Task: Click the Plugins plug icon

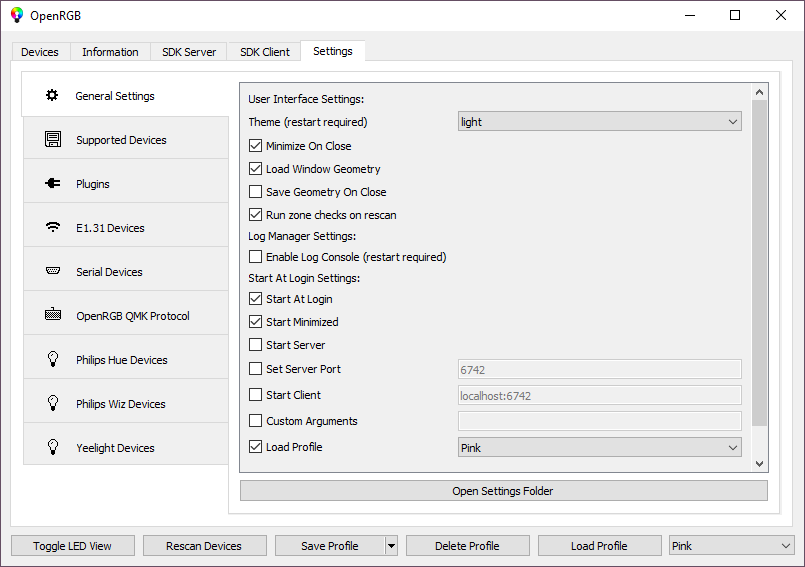Action: tap(53, 184)
